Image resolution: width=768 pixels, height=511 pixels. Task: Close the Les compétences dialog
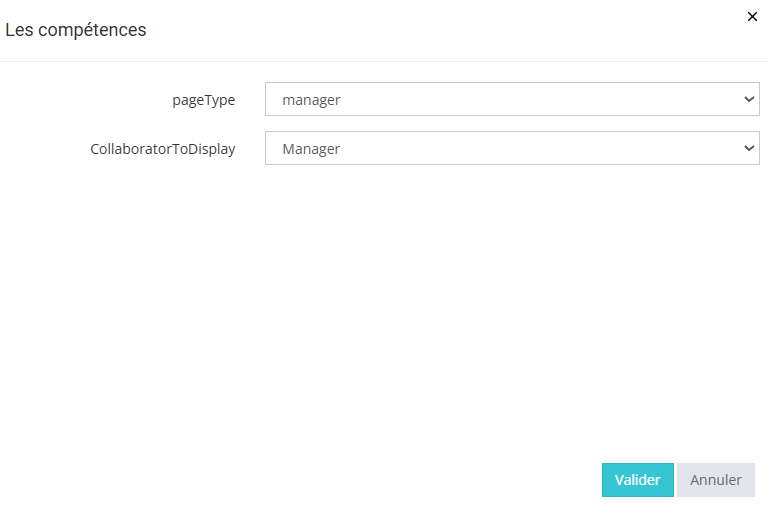[x=752, y=17]
